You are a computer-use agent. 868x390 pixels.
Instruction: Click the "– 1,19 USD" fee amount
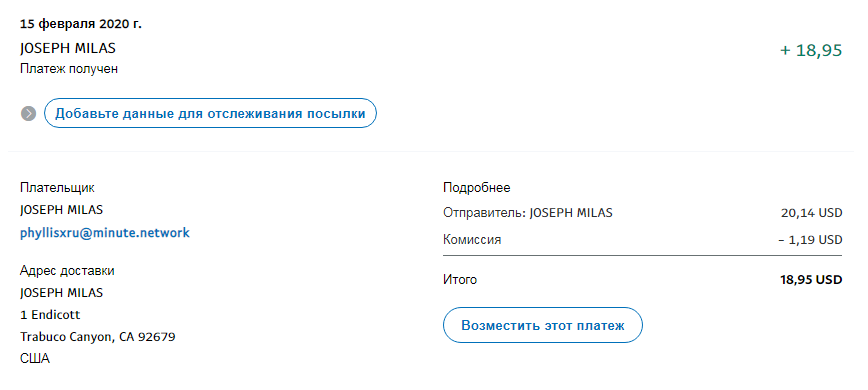(810, 240)
